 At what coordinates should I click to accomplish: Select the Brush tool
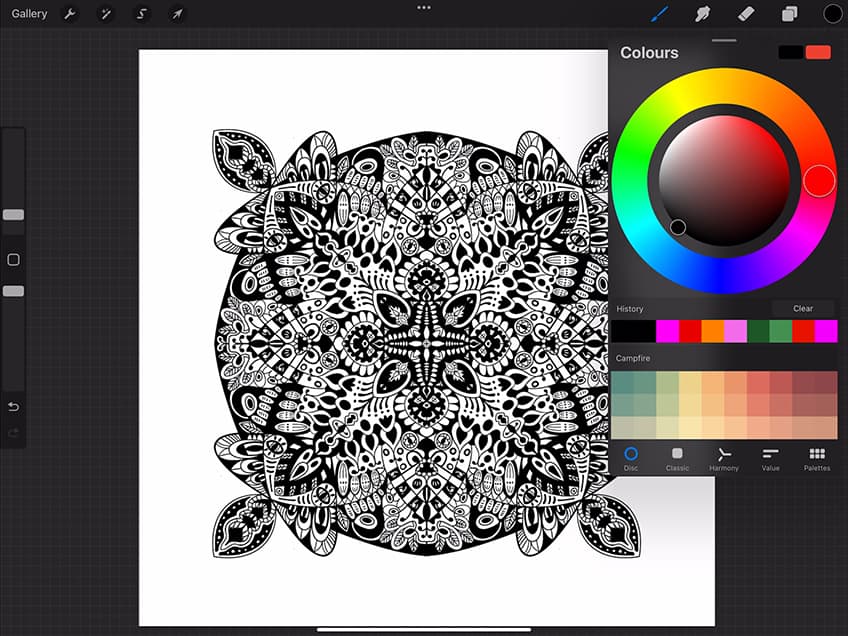click(659, 14)
